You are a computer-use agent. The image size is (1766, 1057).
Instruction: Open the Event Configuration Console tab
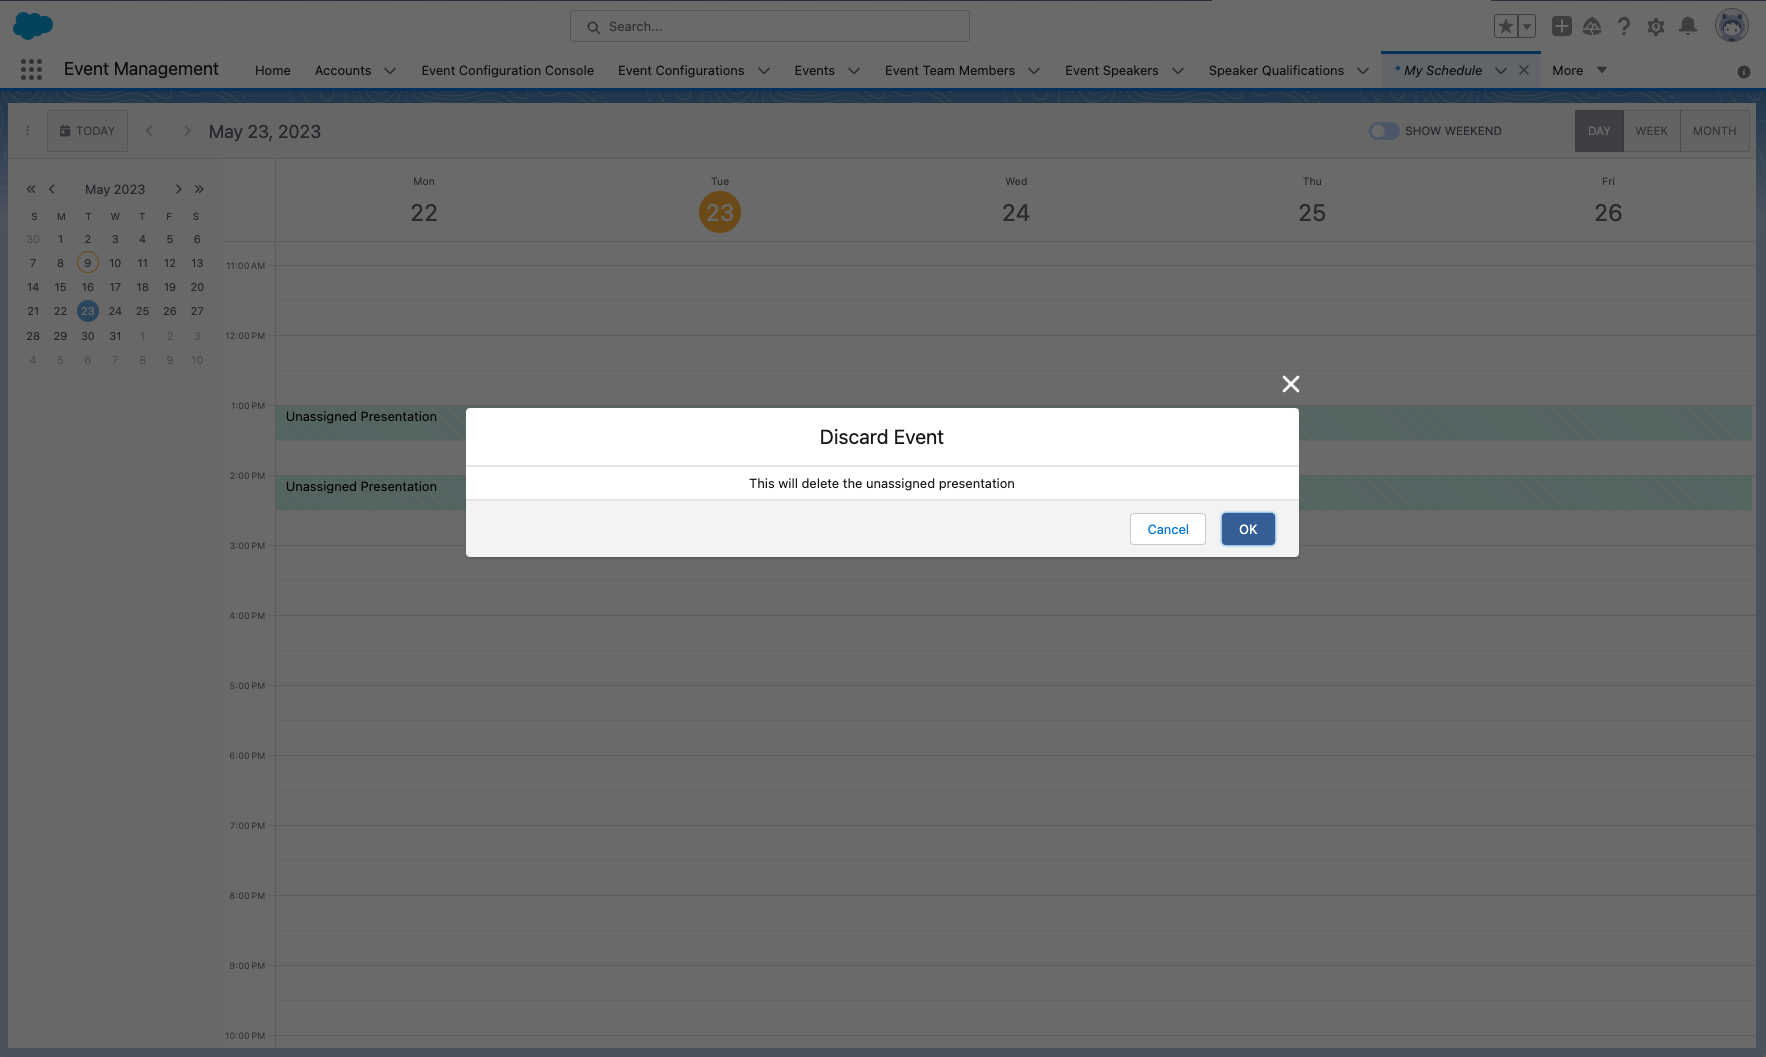click(507, 71)
